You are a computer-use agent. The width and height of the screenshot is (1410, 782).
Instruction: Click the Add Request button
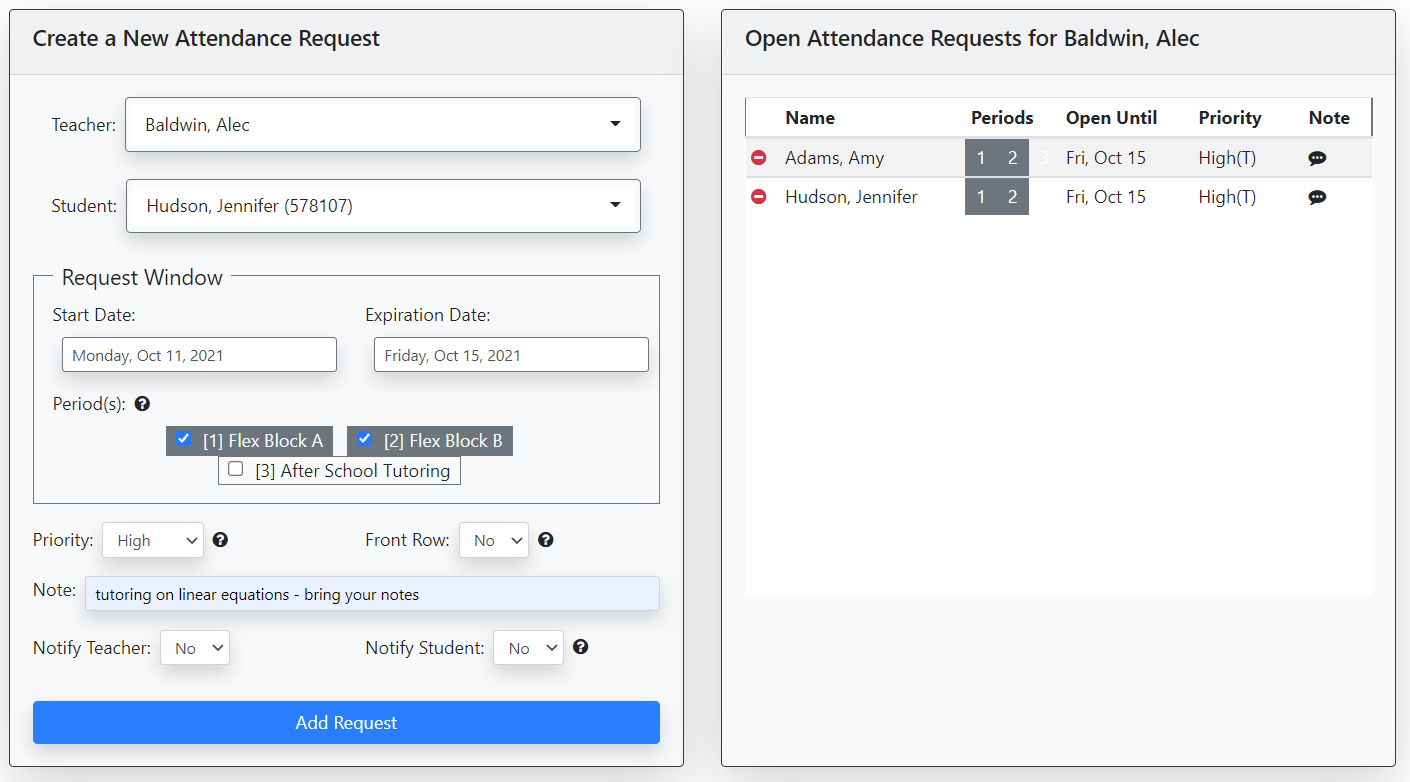(346, 722)
